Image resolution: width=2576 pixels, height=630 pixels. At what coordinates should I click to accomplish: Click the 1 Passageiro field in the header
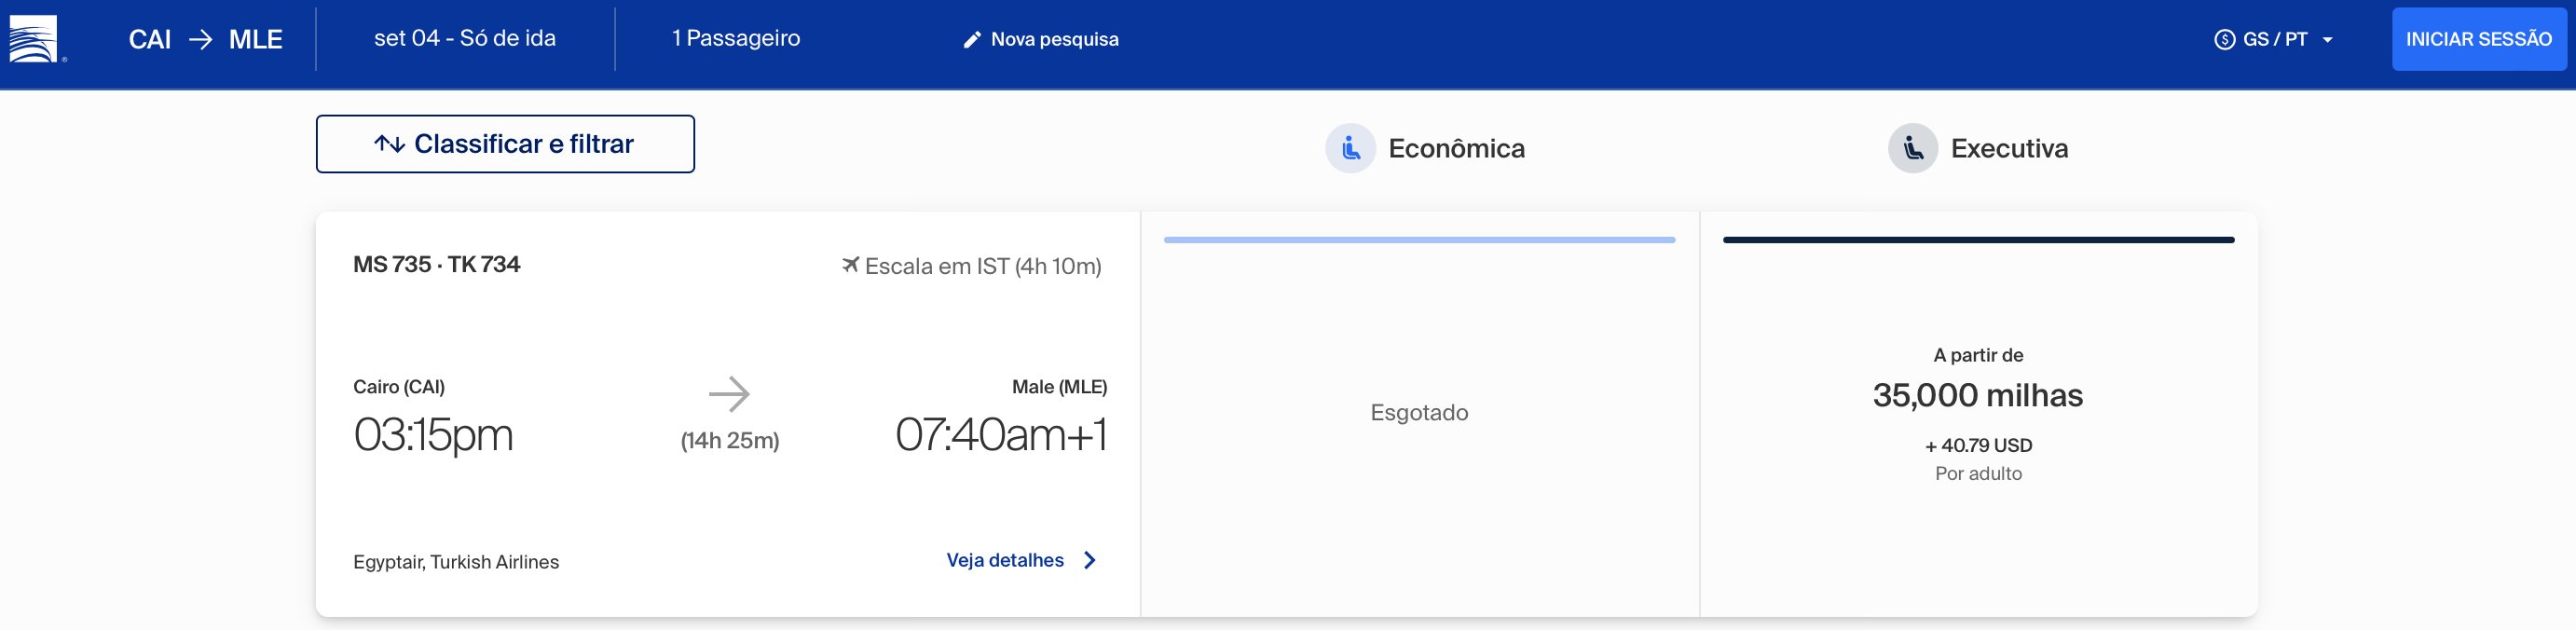tap(736, 38)
